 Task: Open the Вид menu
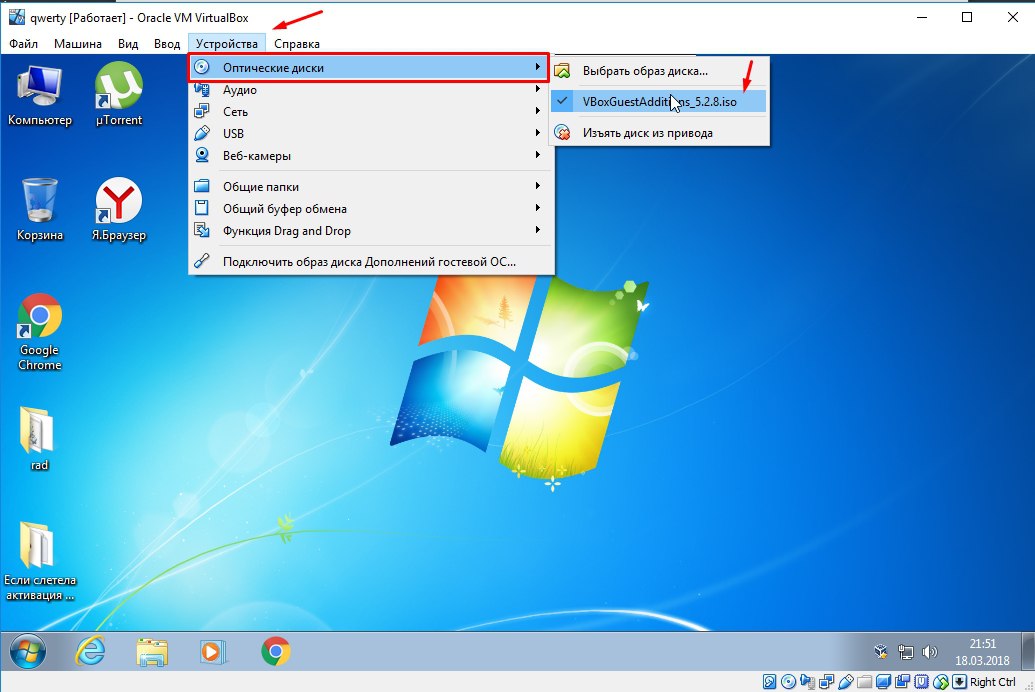128,44
